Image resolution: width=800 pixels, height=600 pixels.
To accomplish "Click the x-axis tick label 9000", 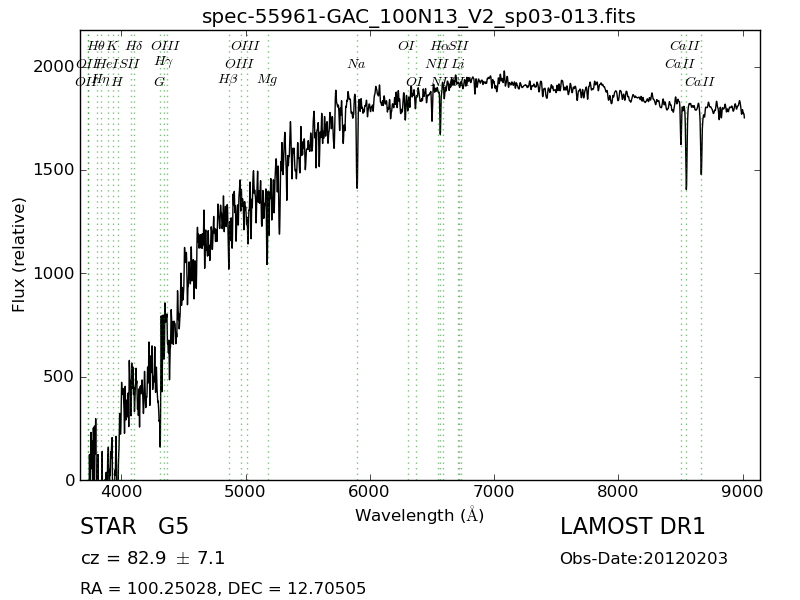I will (743, 491).
